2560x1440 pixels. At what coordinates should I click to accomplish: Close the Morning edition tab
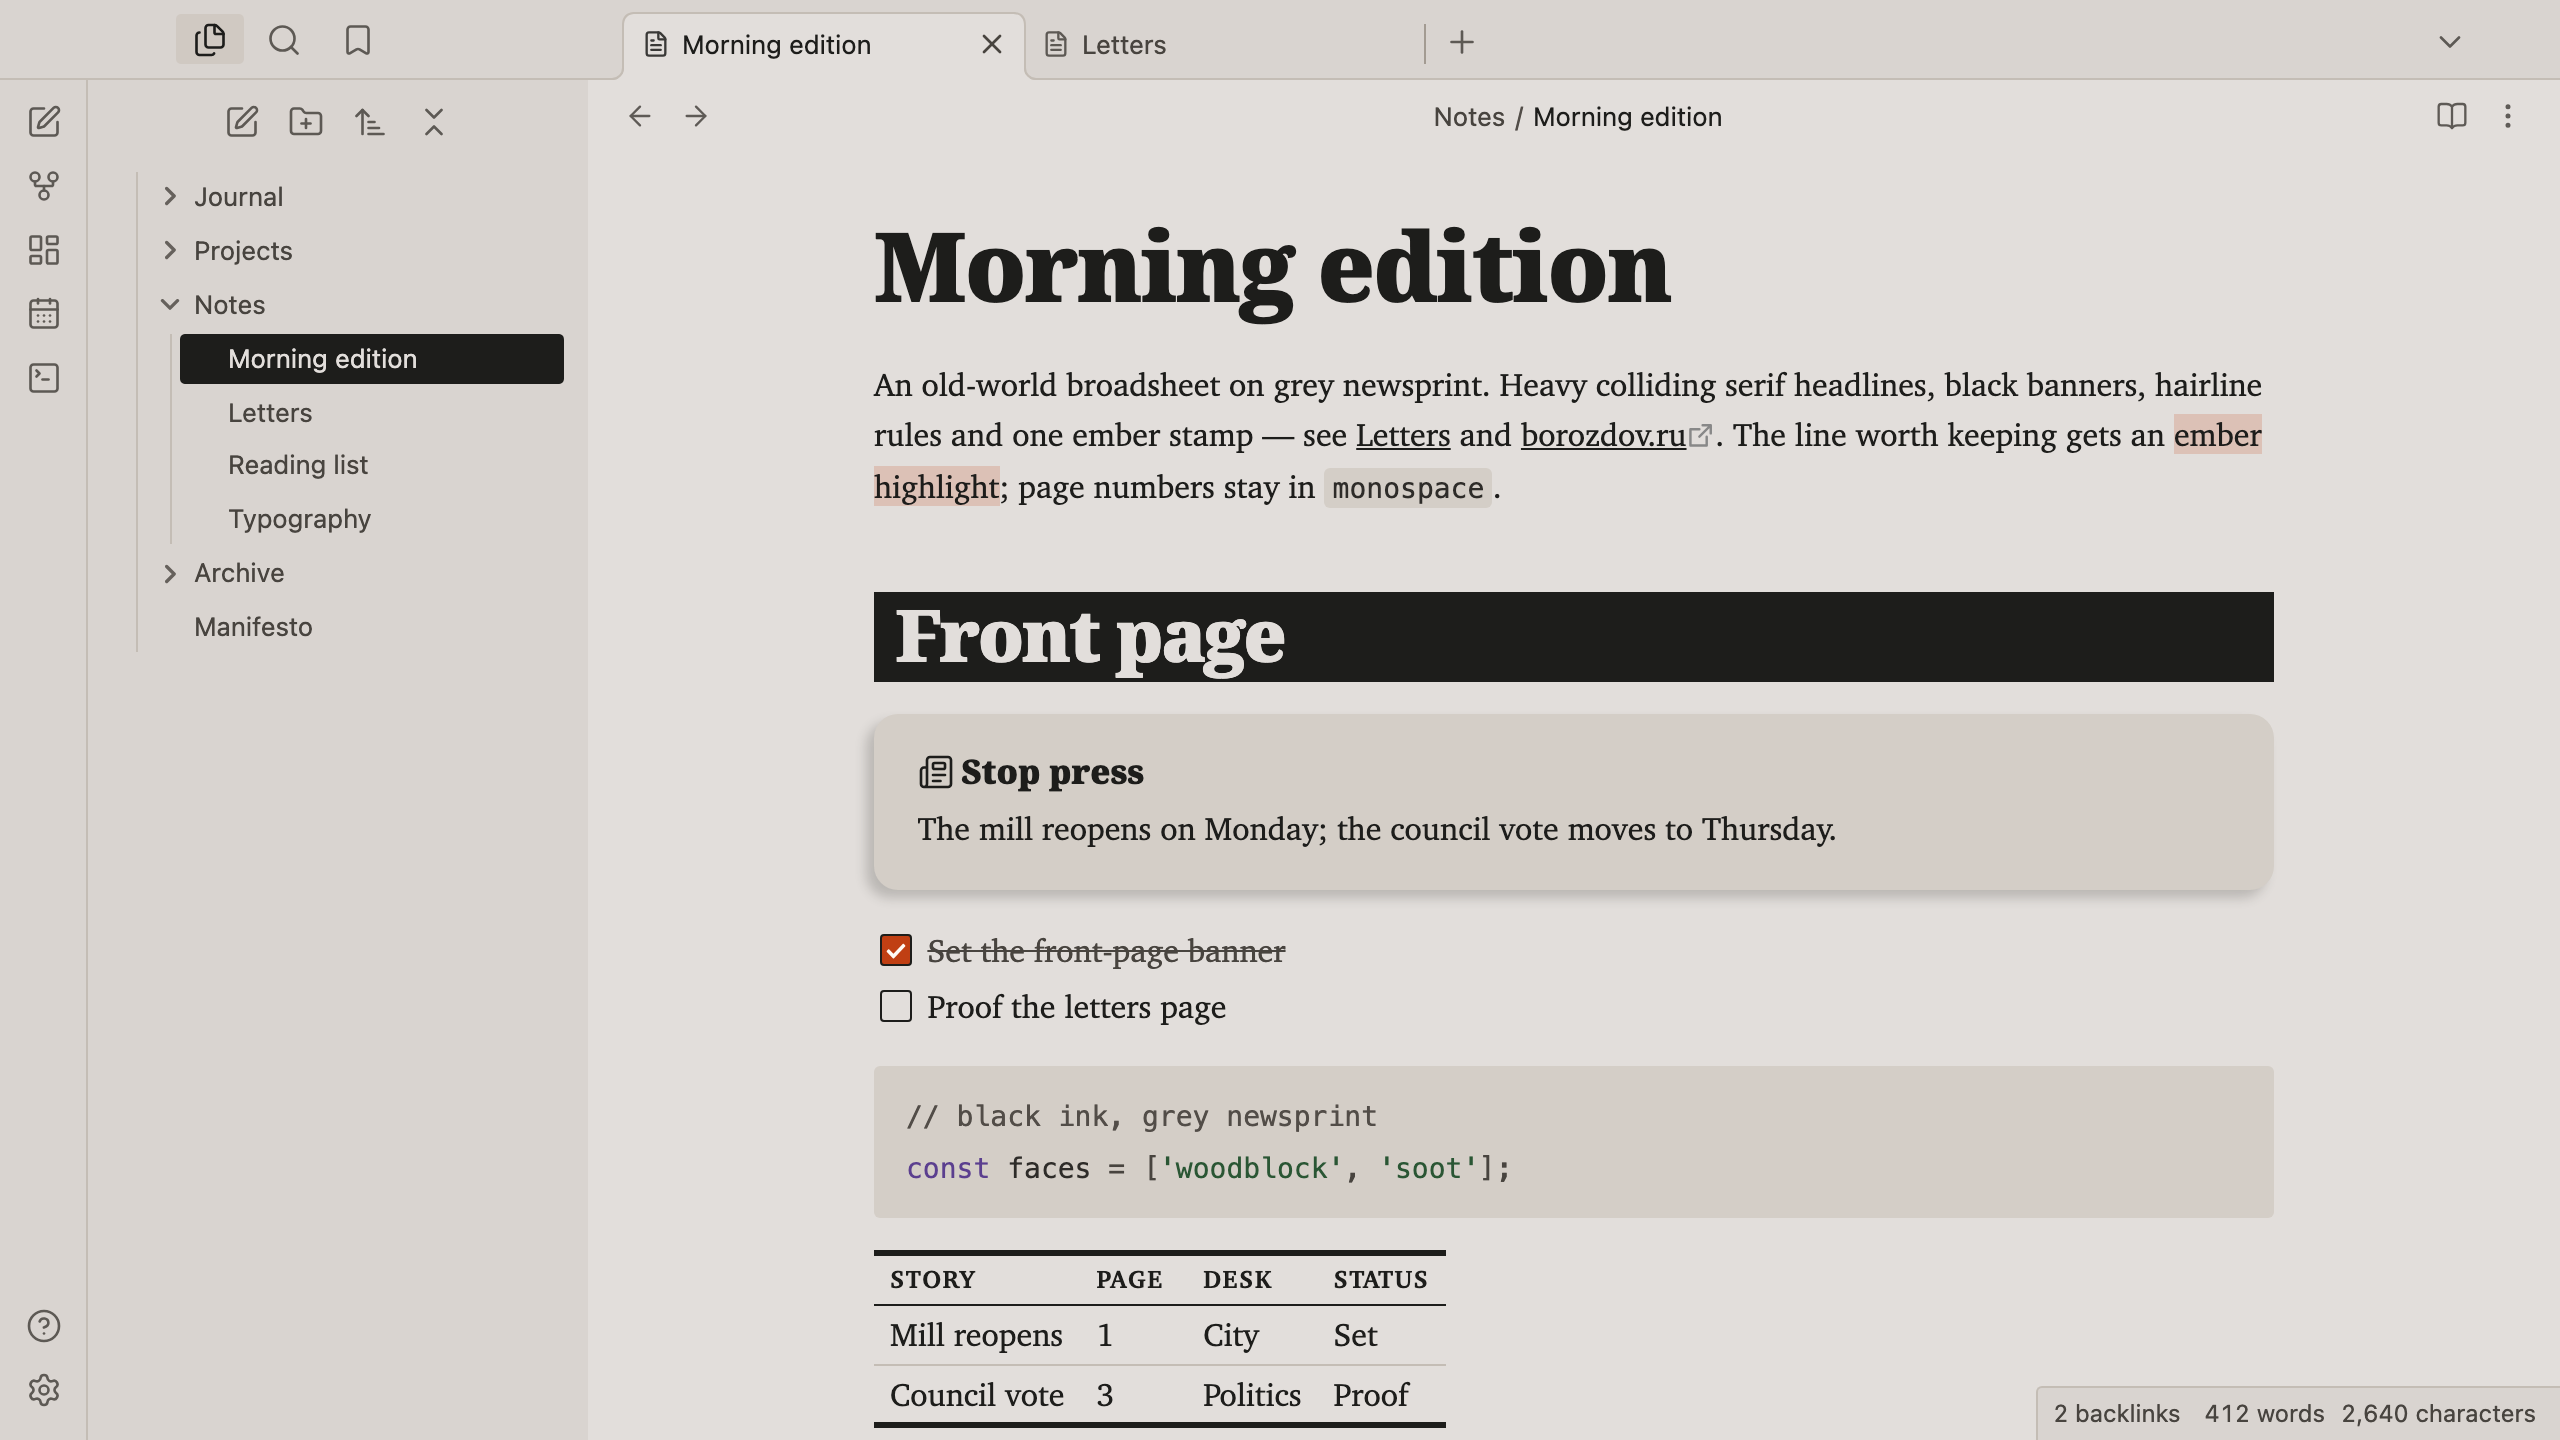pyautogui.click(x=992, y=45)
